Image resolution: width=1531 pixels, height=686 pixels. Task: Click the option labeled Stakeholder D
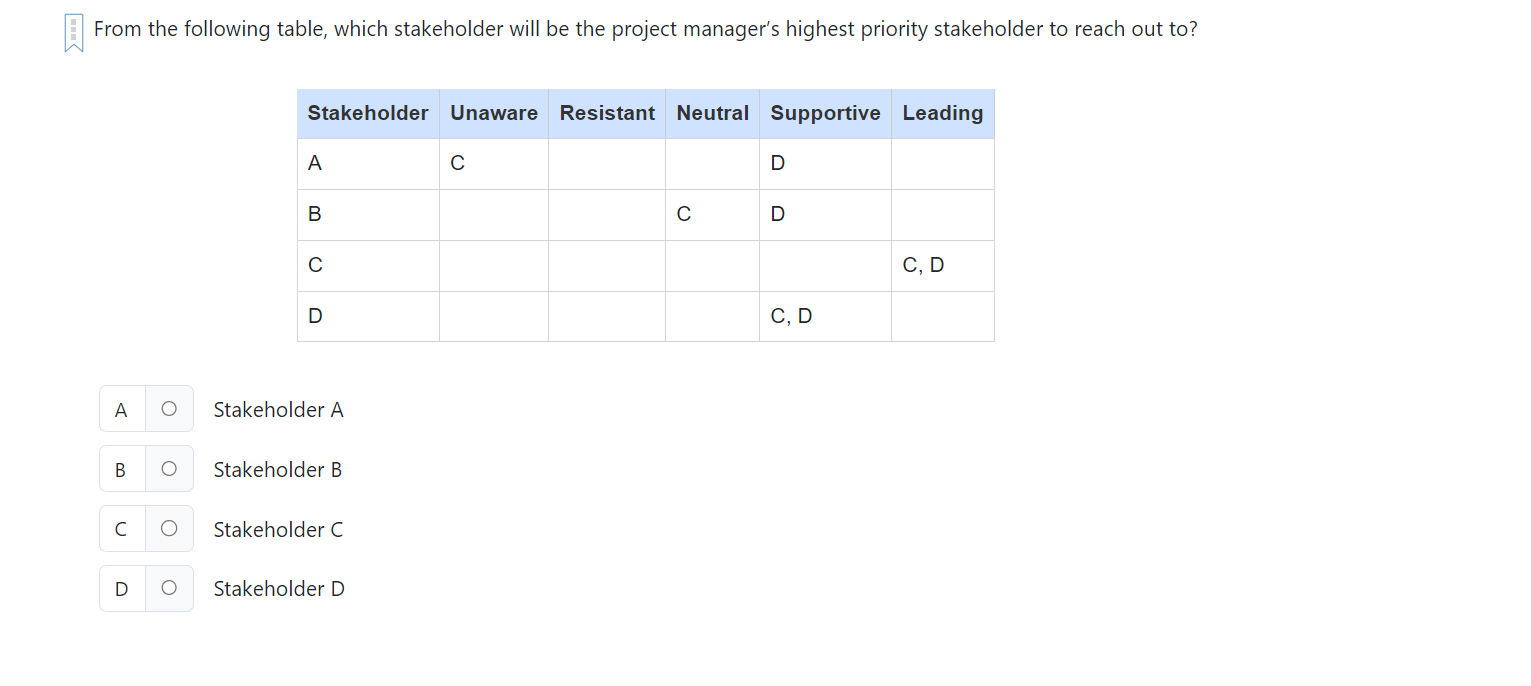pyautogui.click(x=278, y=588)
